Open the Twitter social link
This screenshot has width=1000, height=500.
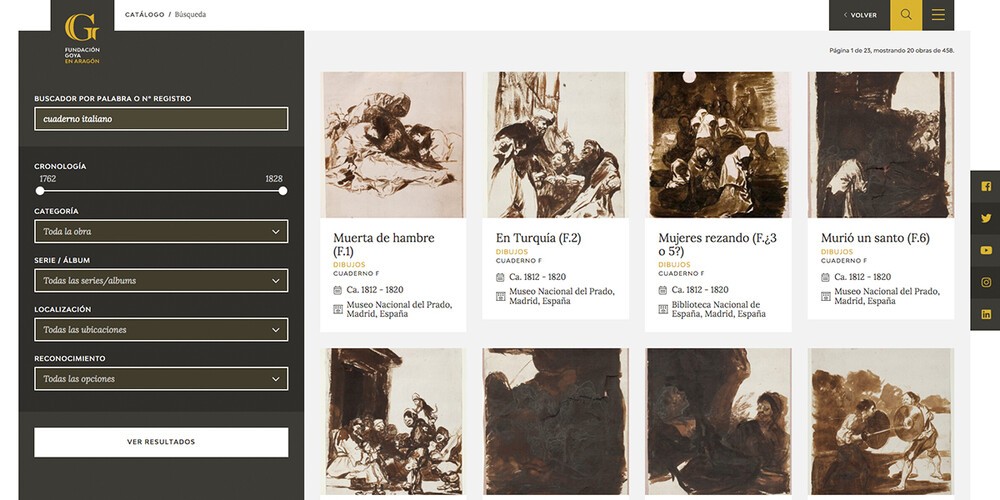coord(986,218)
